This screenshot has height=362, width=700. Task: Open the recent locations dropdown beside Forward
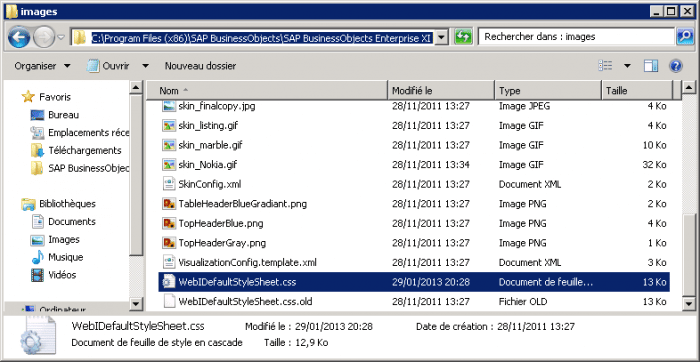point(61,37)
